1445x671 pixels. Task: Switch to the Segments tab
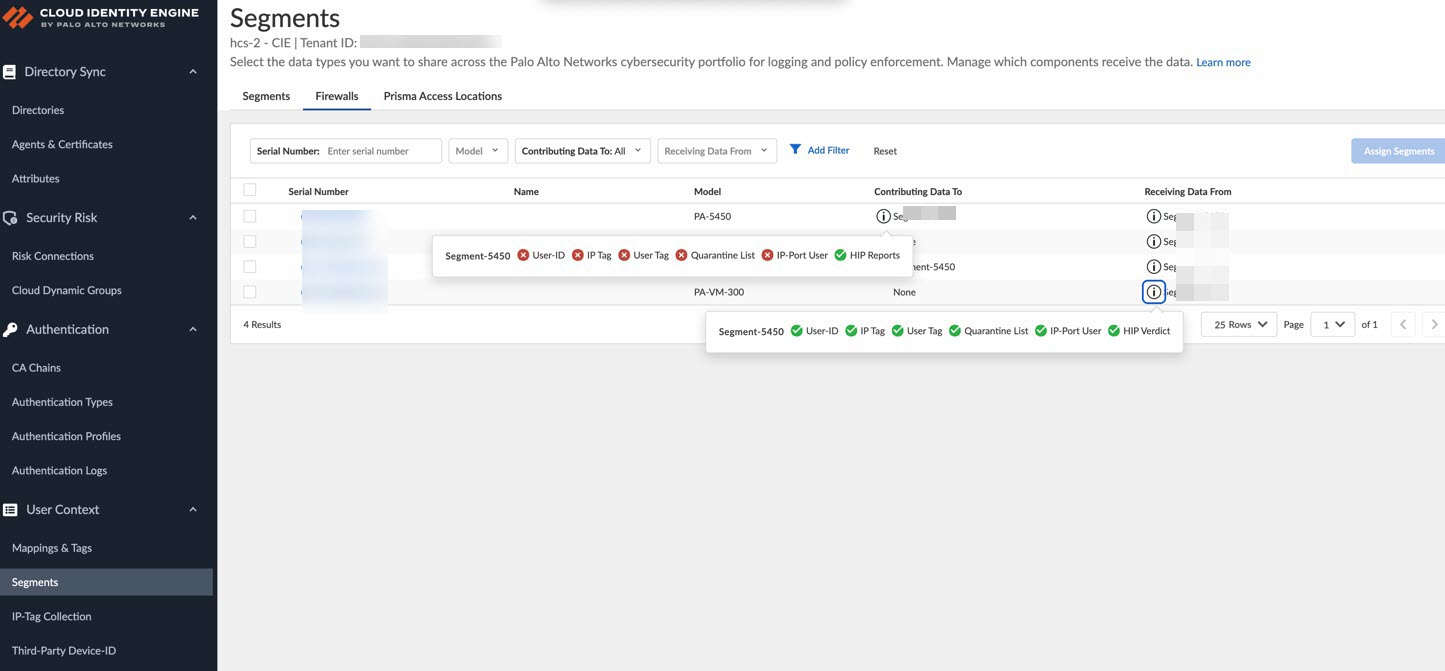(x=266, y=96)
